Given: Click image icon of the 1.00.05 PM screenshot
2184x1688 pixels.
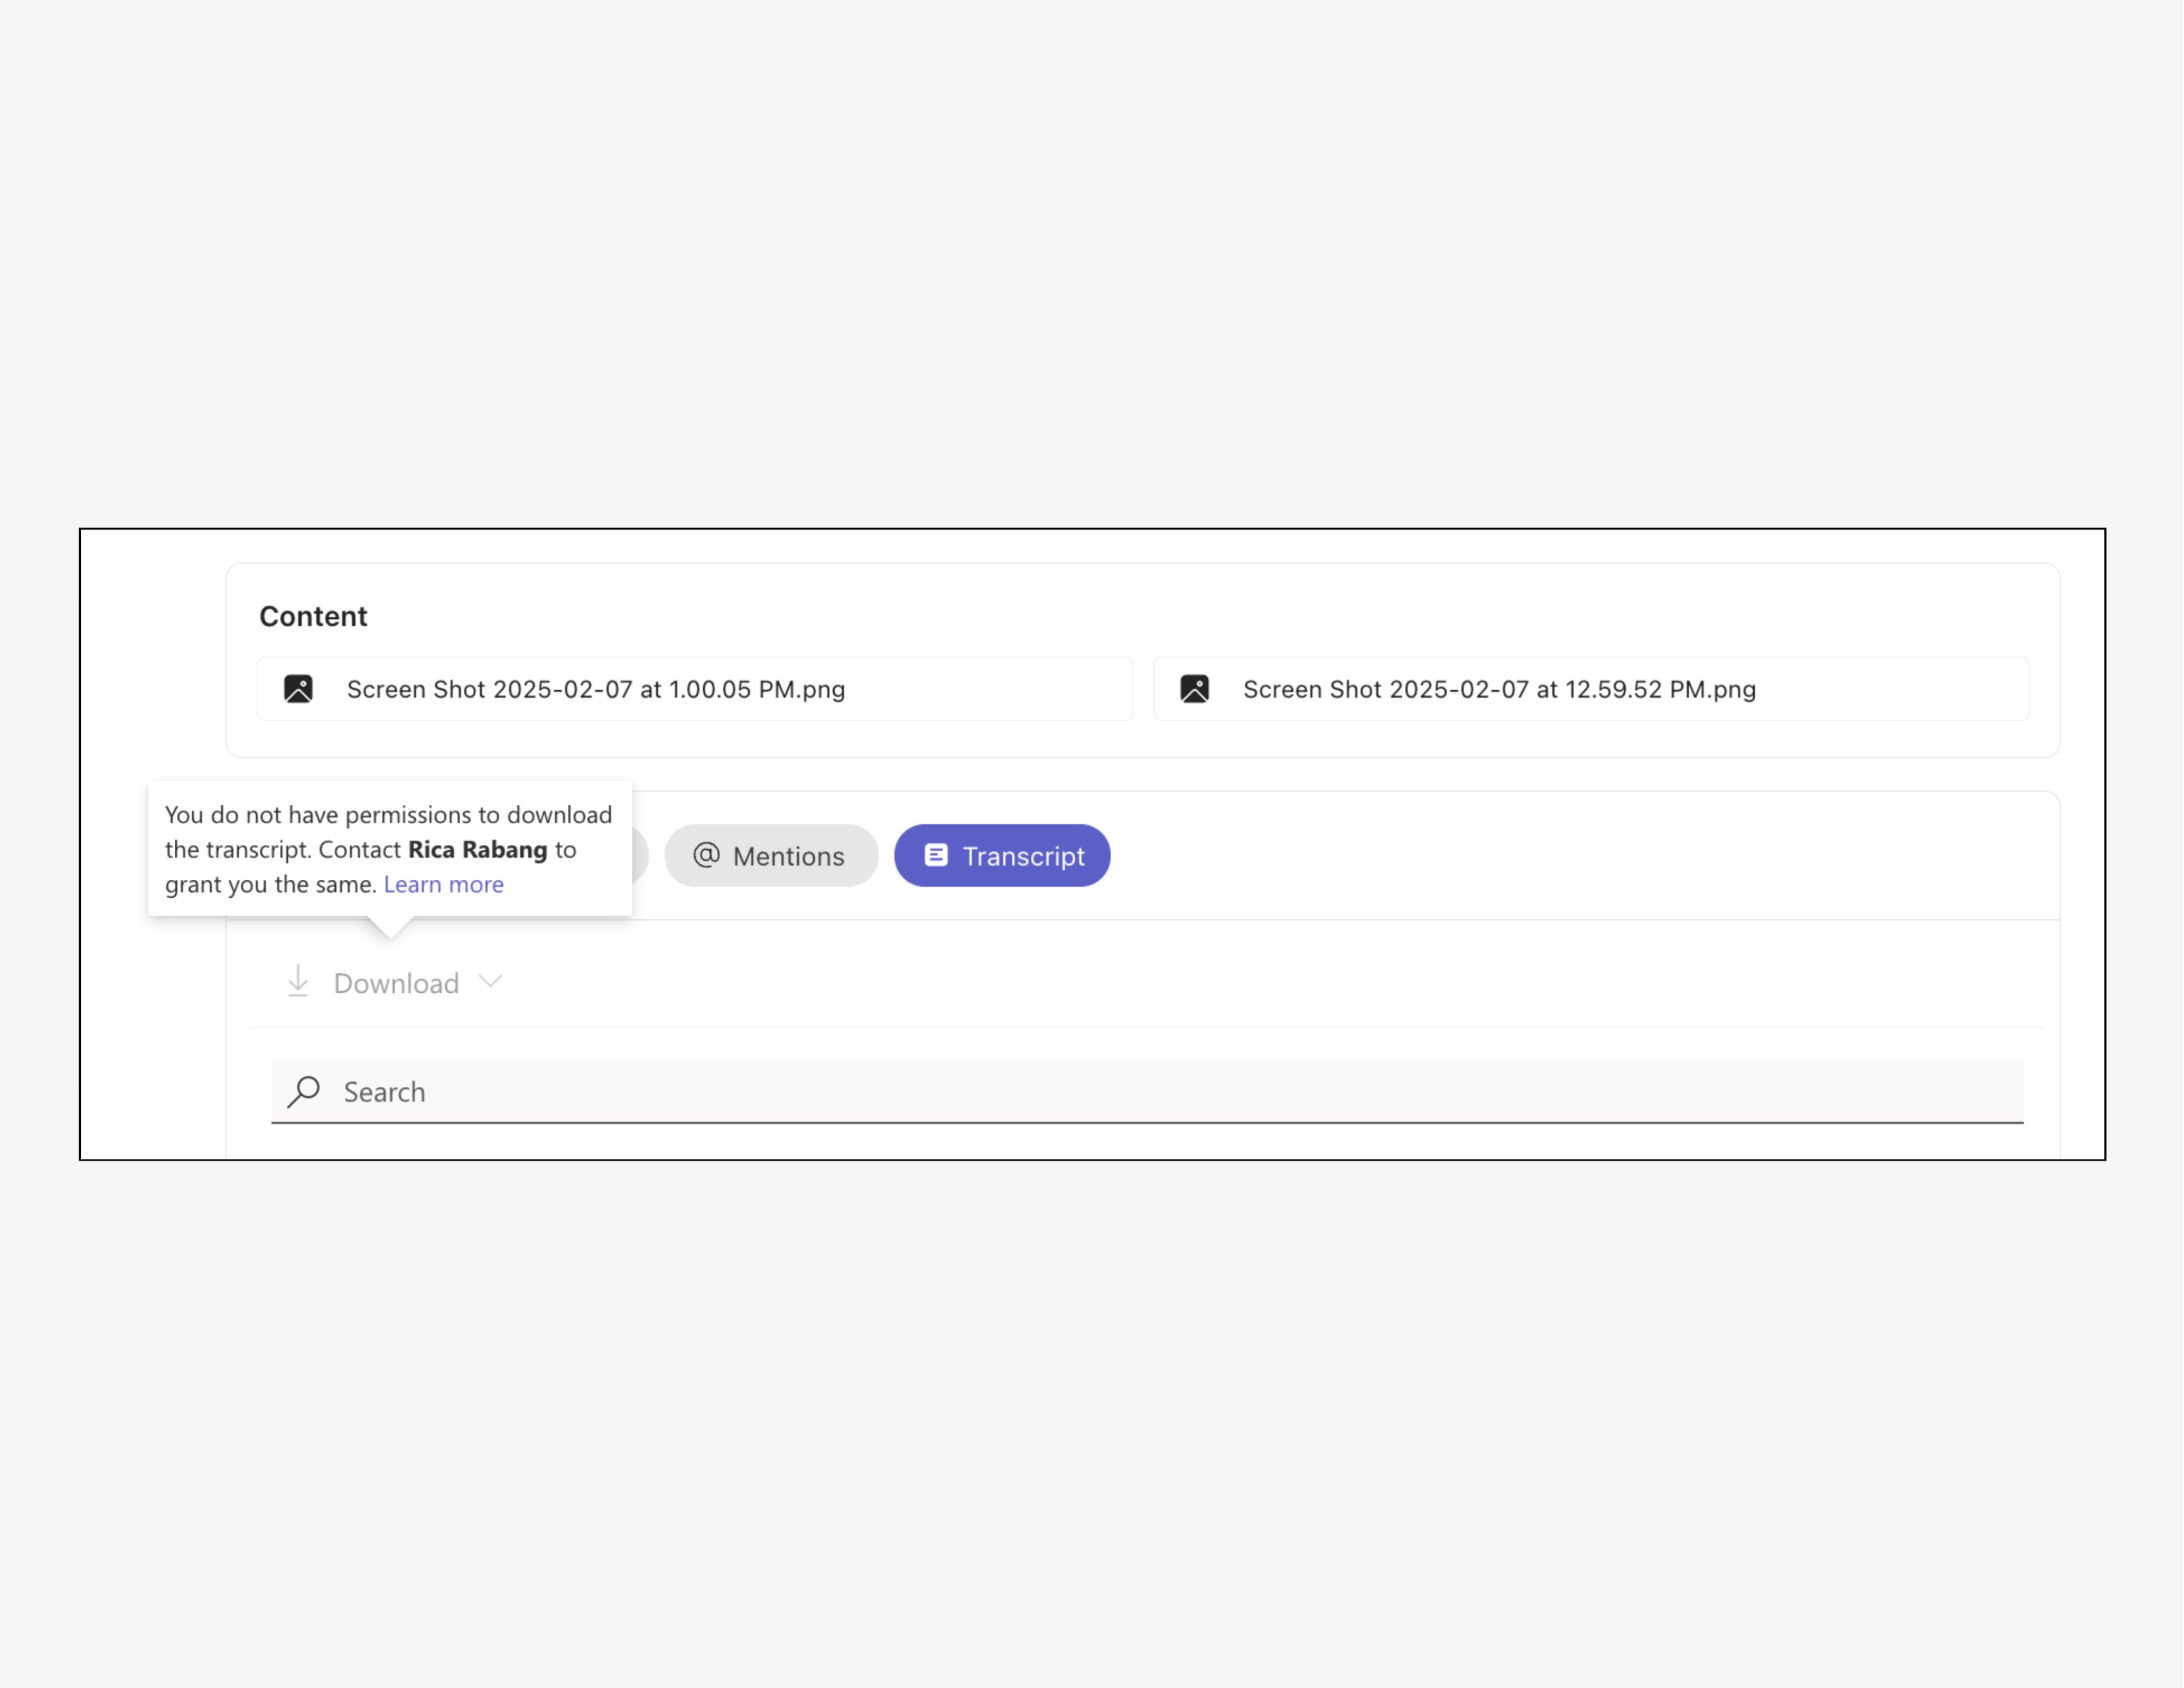Looking at the screenshot, I should pos(298,689).
